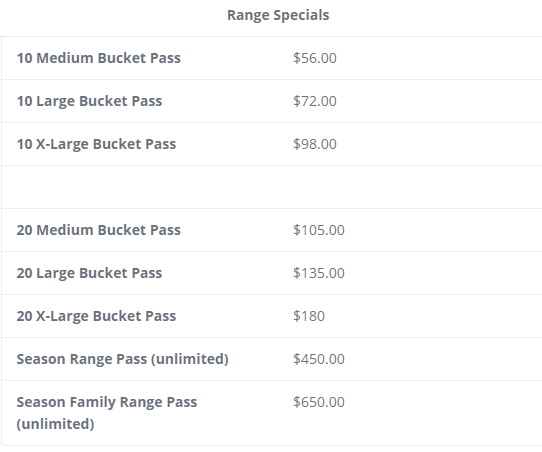Select the Season Family Range Pass label
Viewport: 542px width, 452px height.
tap(106, 402)
